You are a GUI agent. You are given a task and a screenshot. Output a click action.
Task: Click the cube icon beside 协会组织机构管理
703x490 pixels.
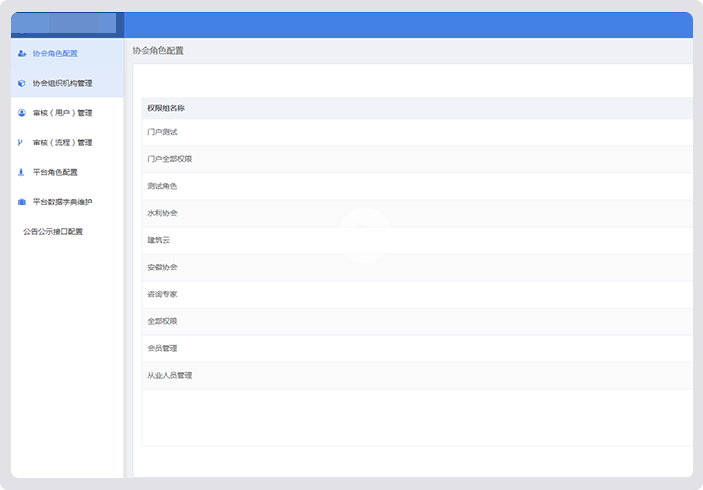[22, 83]
